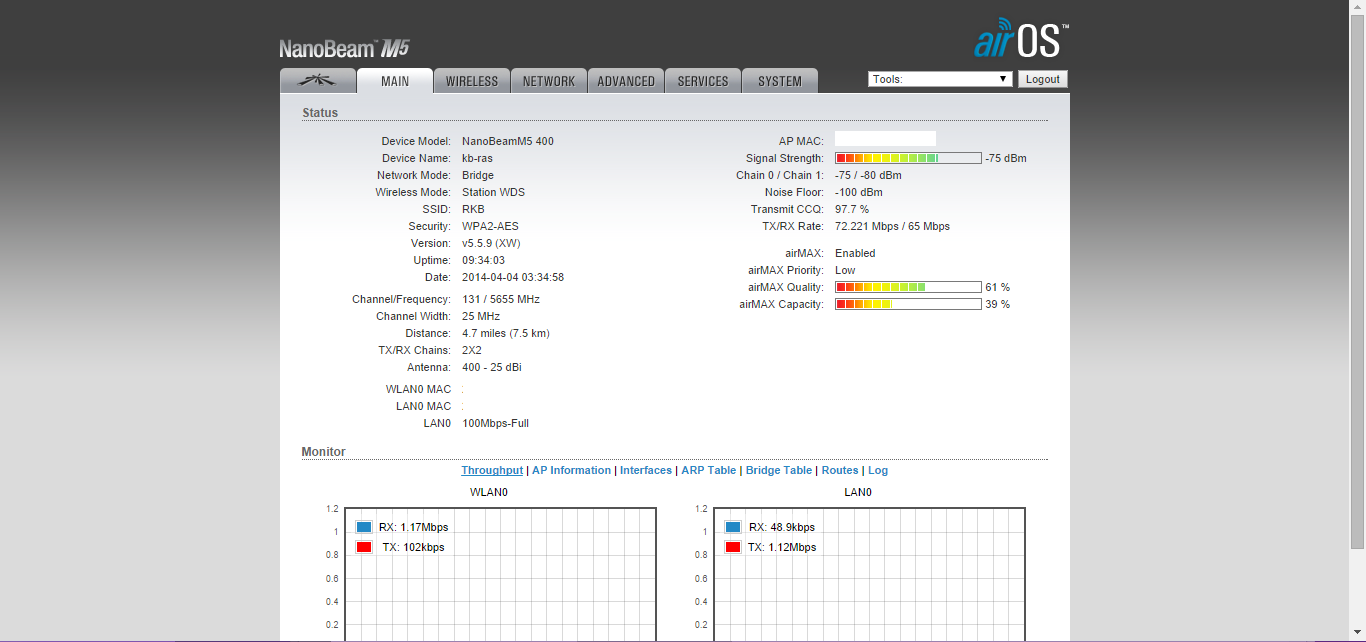Select the ADVANCED tab

[x=626, y=81]
